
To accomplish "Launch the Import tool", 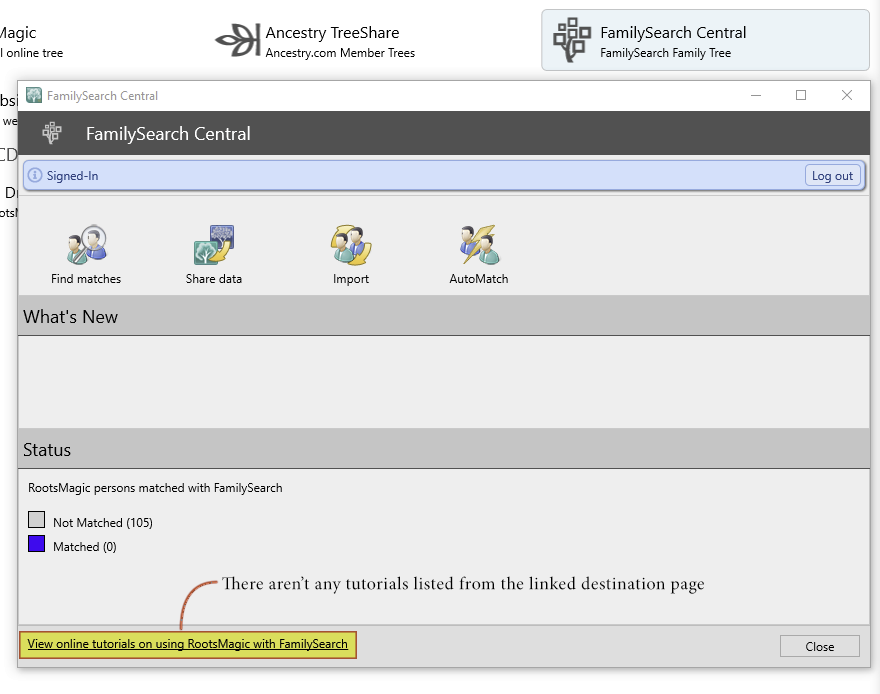I will click(x=351, y=255).
